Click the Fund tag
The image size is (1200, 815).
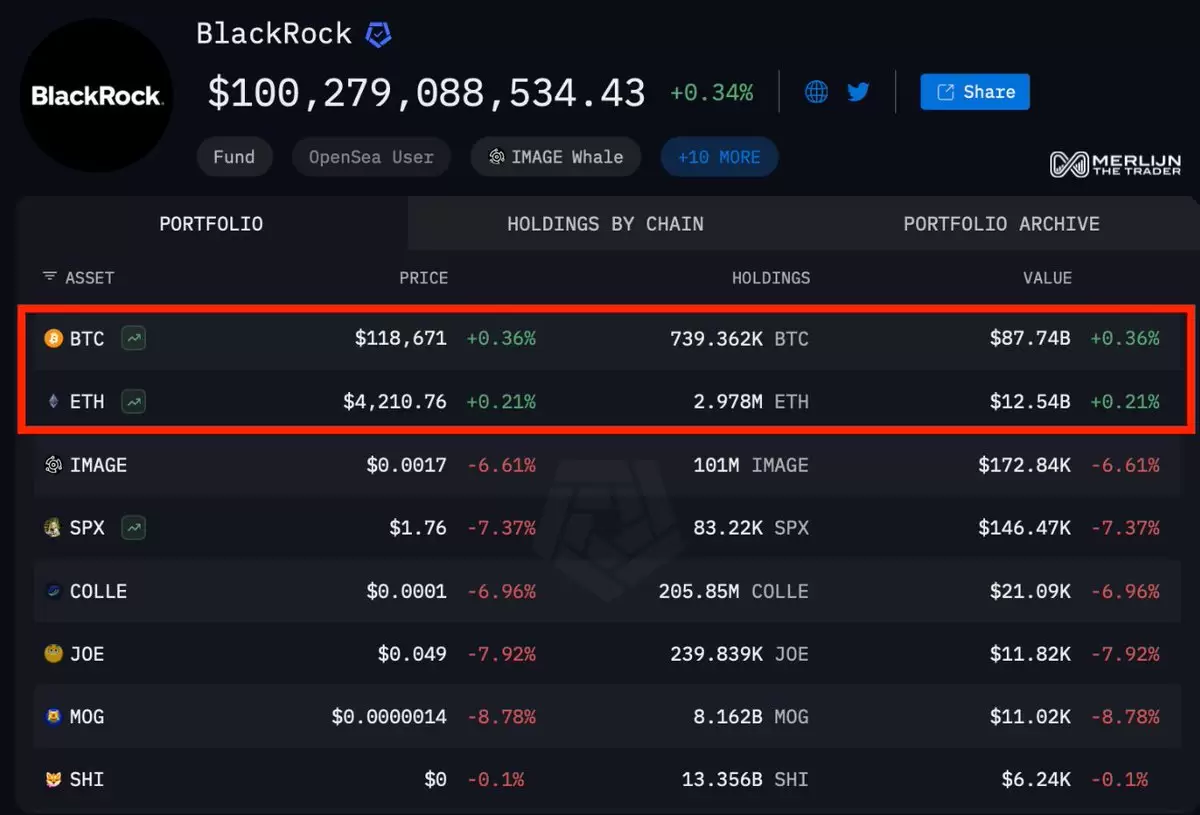coord(234,157)
